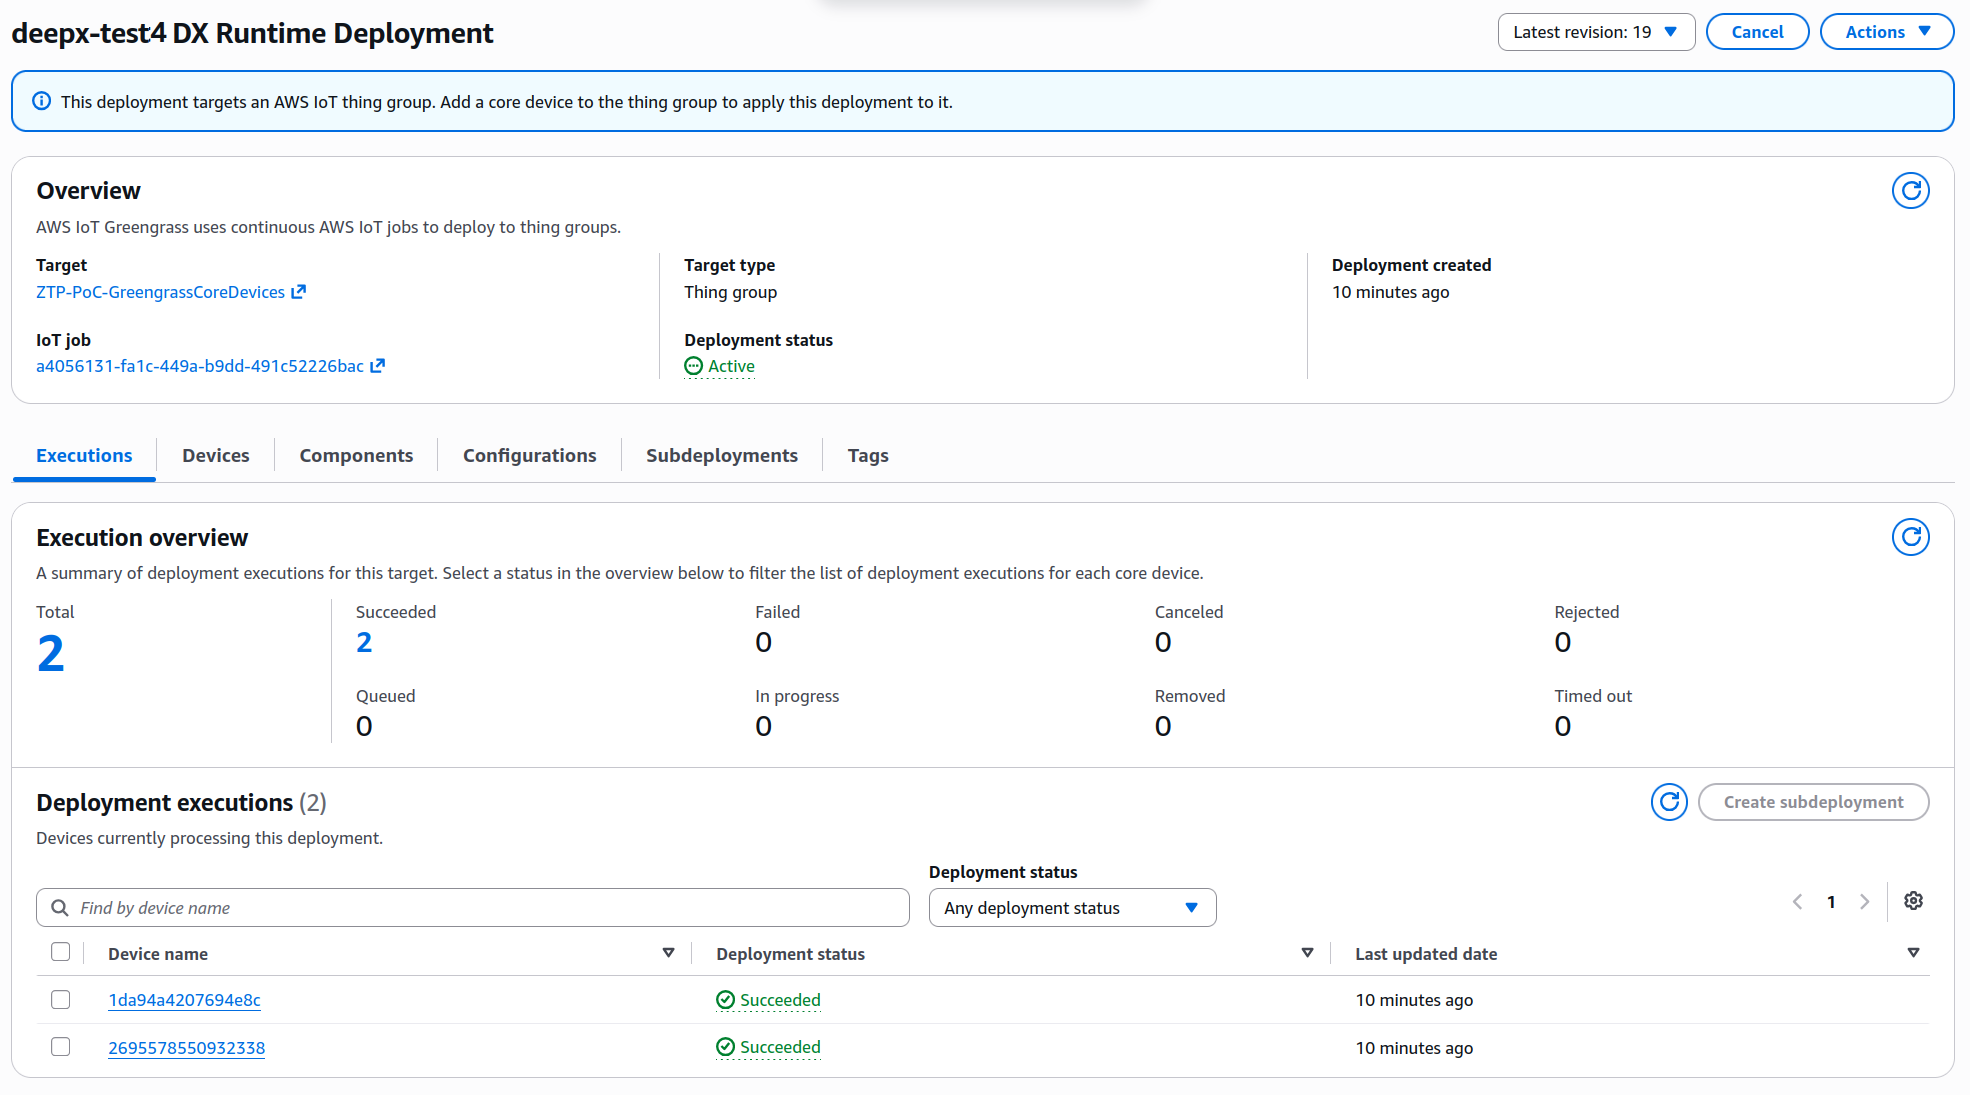Switch to the Executions tab
Screen dimensions: 1970x1095
tap(84, 456)
